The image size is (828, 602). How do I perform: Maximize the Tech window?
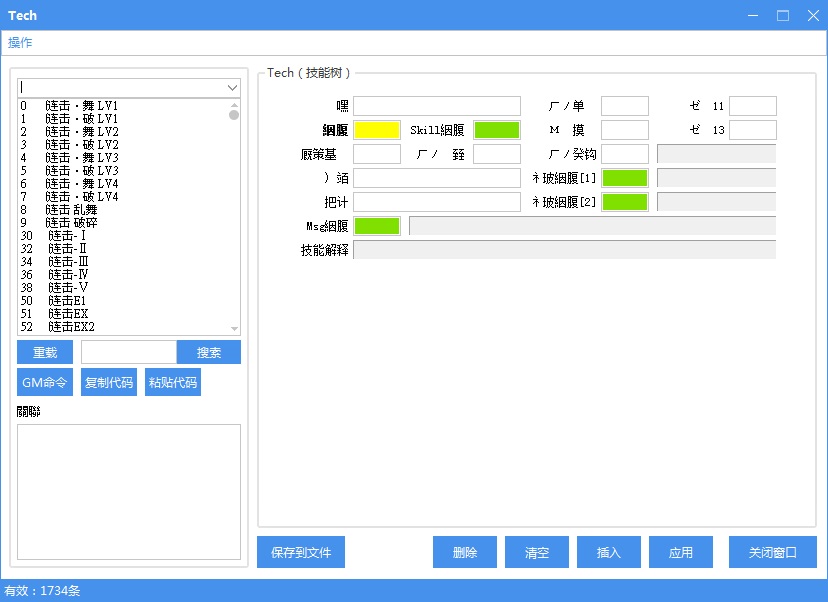[783, 15]
